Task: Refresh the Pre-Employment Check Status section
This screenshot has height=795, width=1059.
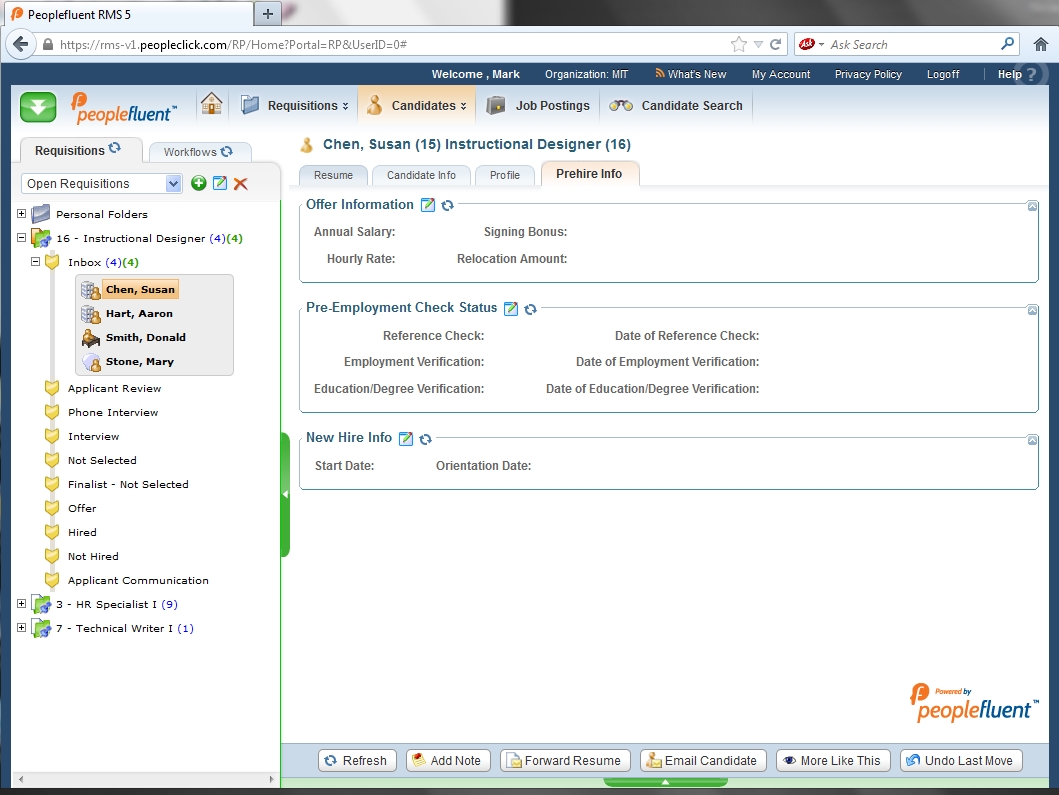Action: pos(531,309)
